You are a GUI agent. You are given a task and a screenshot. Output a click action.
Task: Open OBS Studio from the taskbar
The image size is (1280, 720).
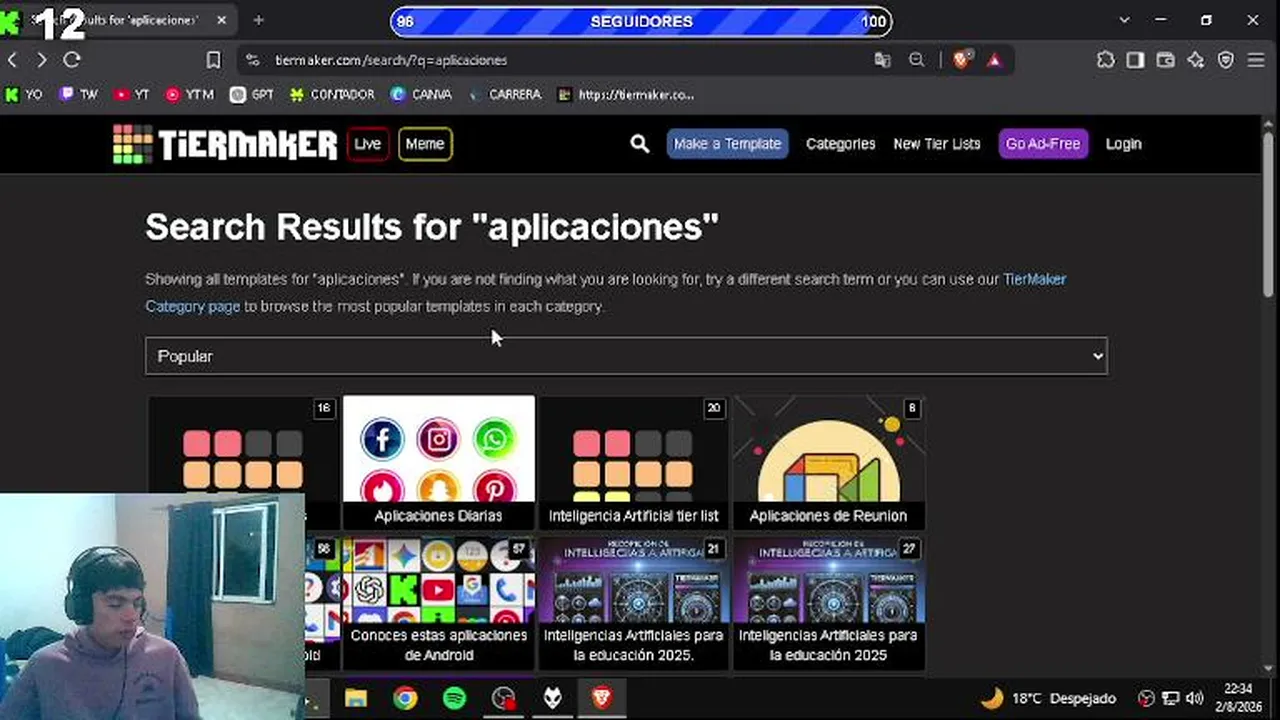tap(503, 697)
